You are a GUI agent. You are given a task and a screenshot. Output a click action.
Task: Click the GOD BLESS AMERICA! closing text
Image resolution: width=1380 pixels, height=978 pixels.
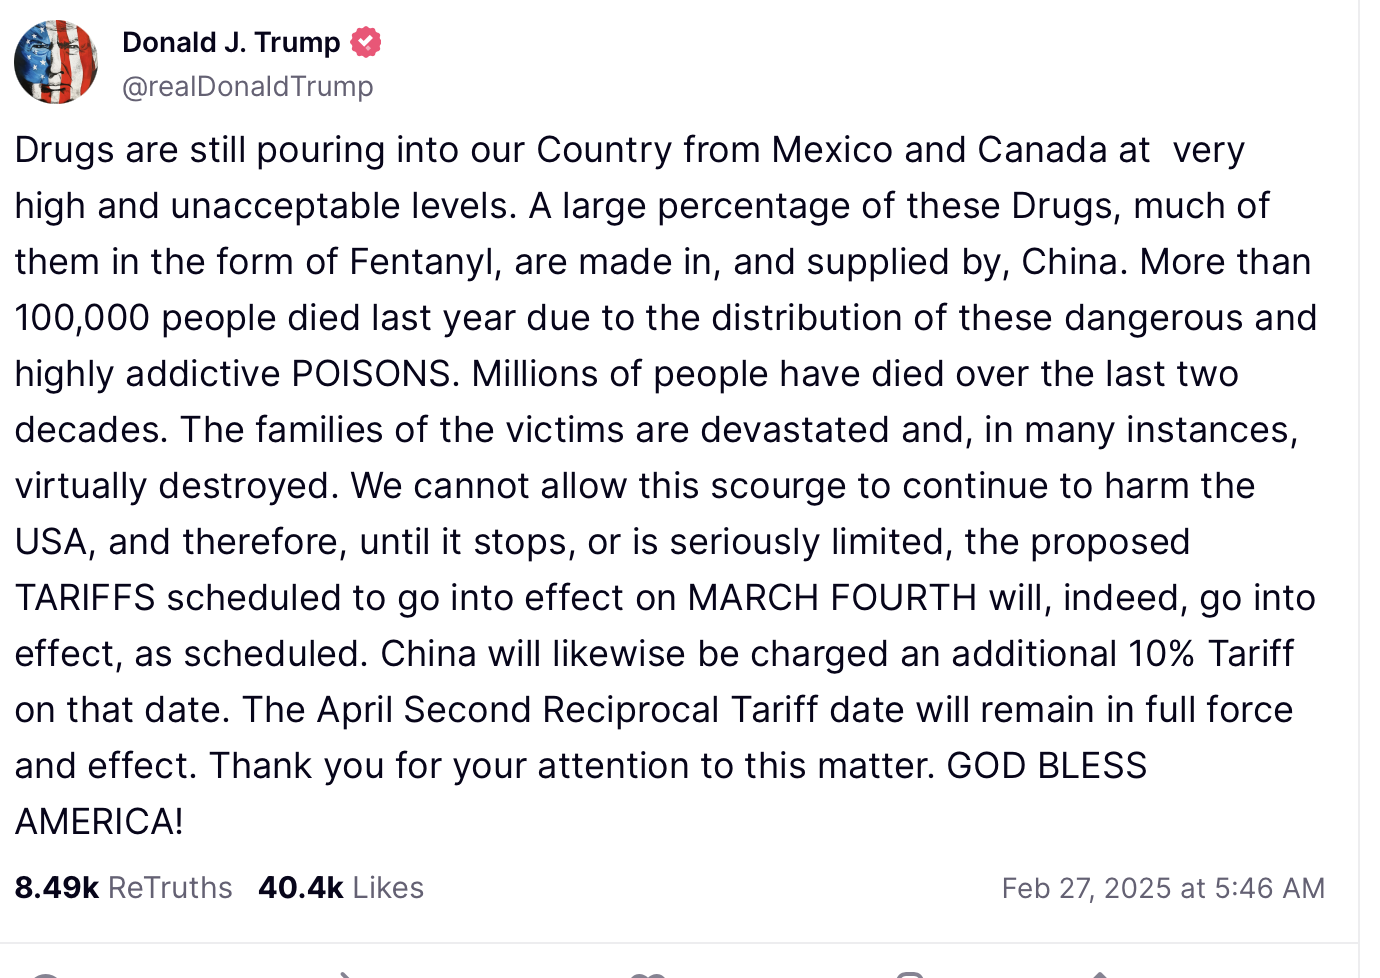pos(580,794)
